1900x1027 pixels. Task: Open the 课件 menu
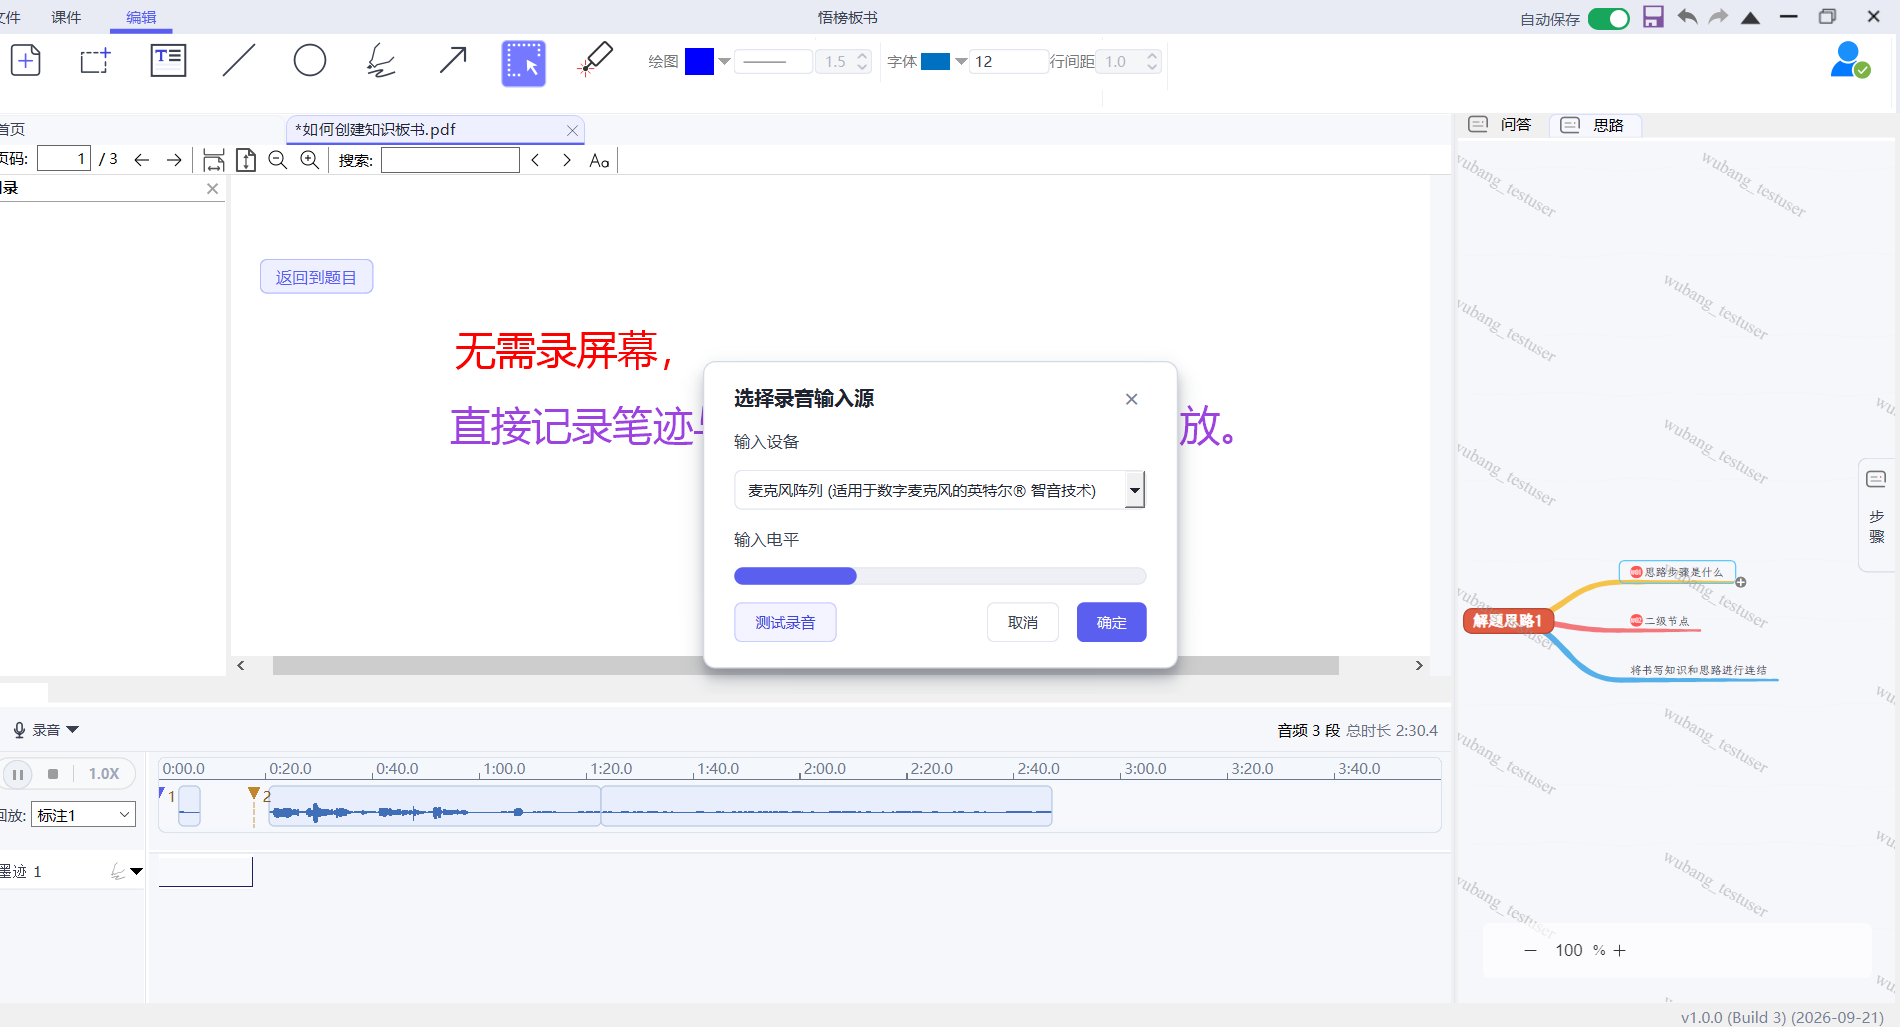(66, 17)
